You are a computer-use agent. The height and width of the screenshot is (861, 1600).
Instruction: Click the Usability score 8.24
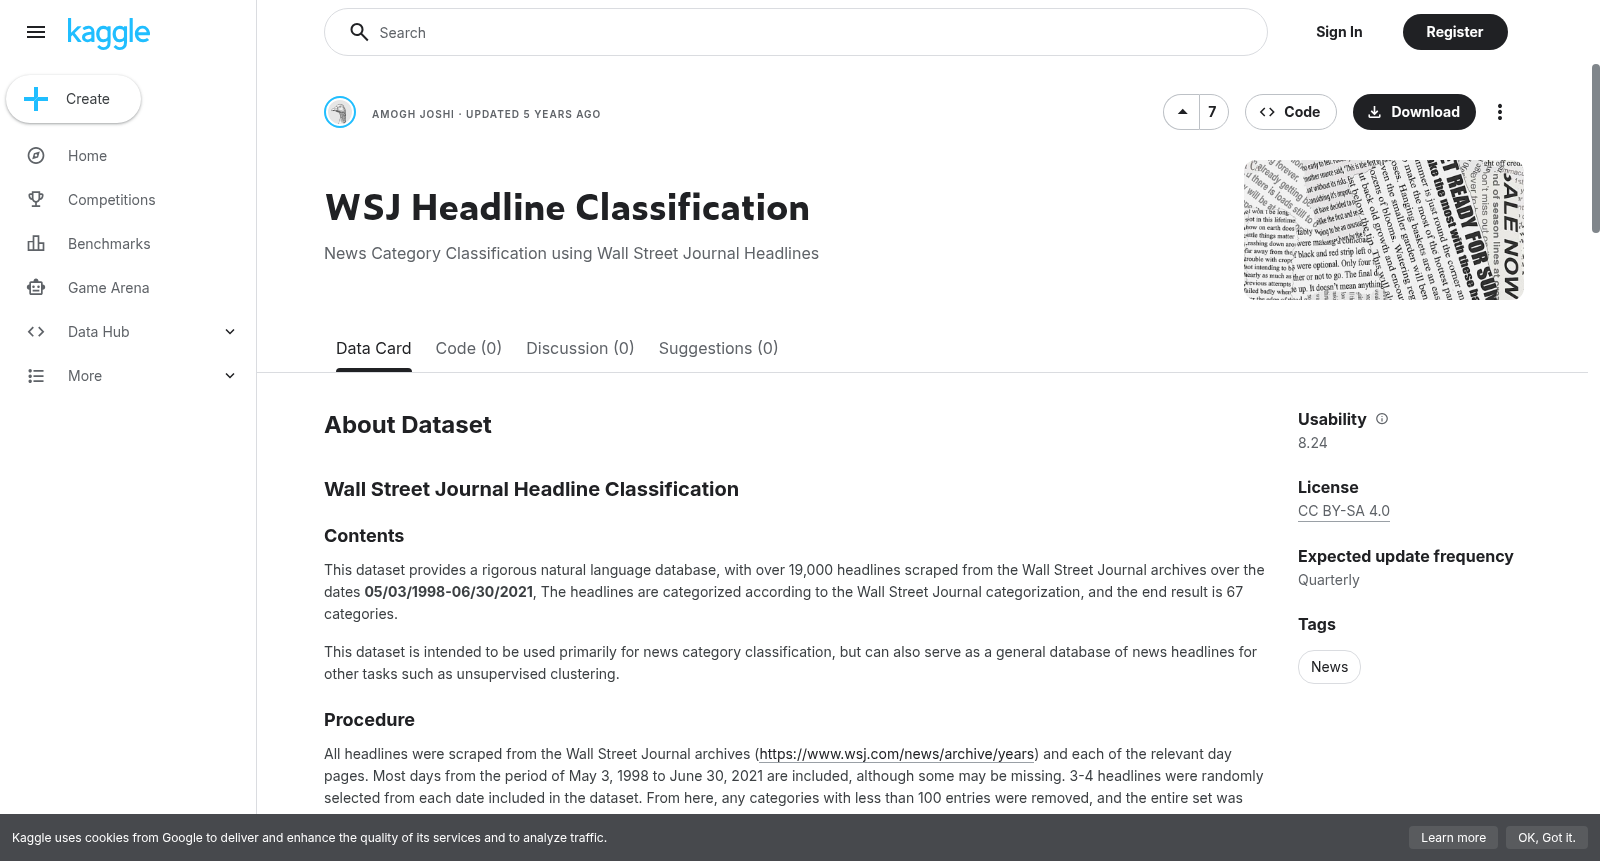click(1313, 443)
